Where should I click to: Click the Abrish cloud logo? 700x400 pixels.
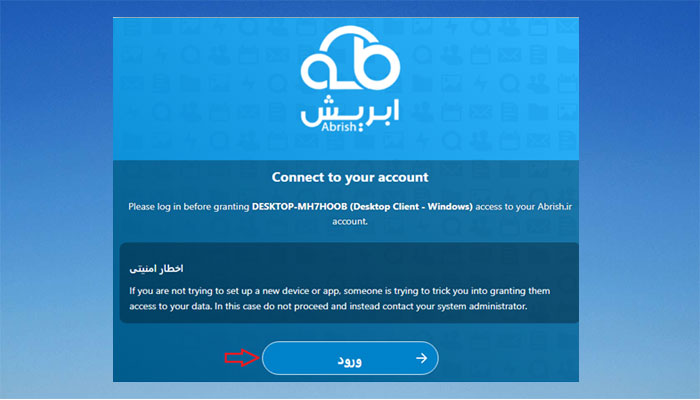pos(350,79)
